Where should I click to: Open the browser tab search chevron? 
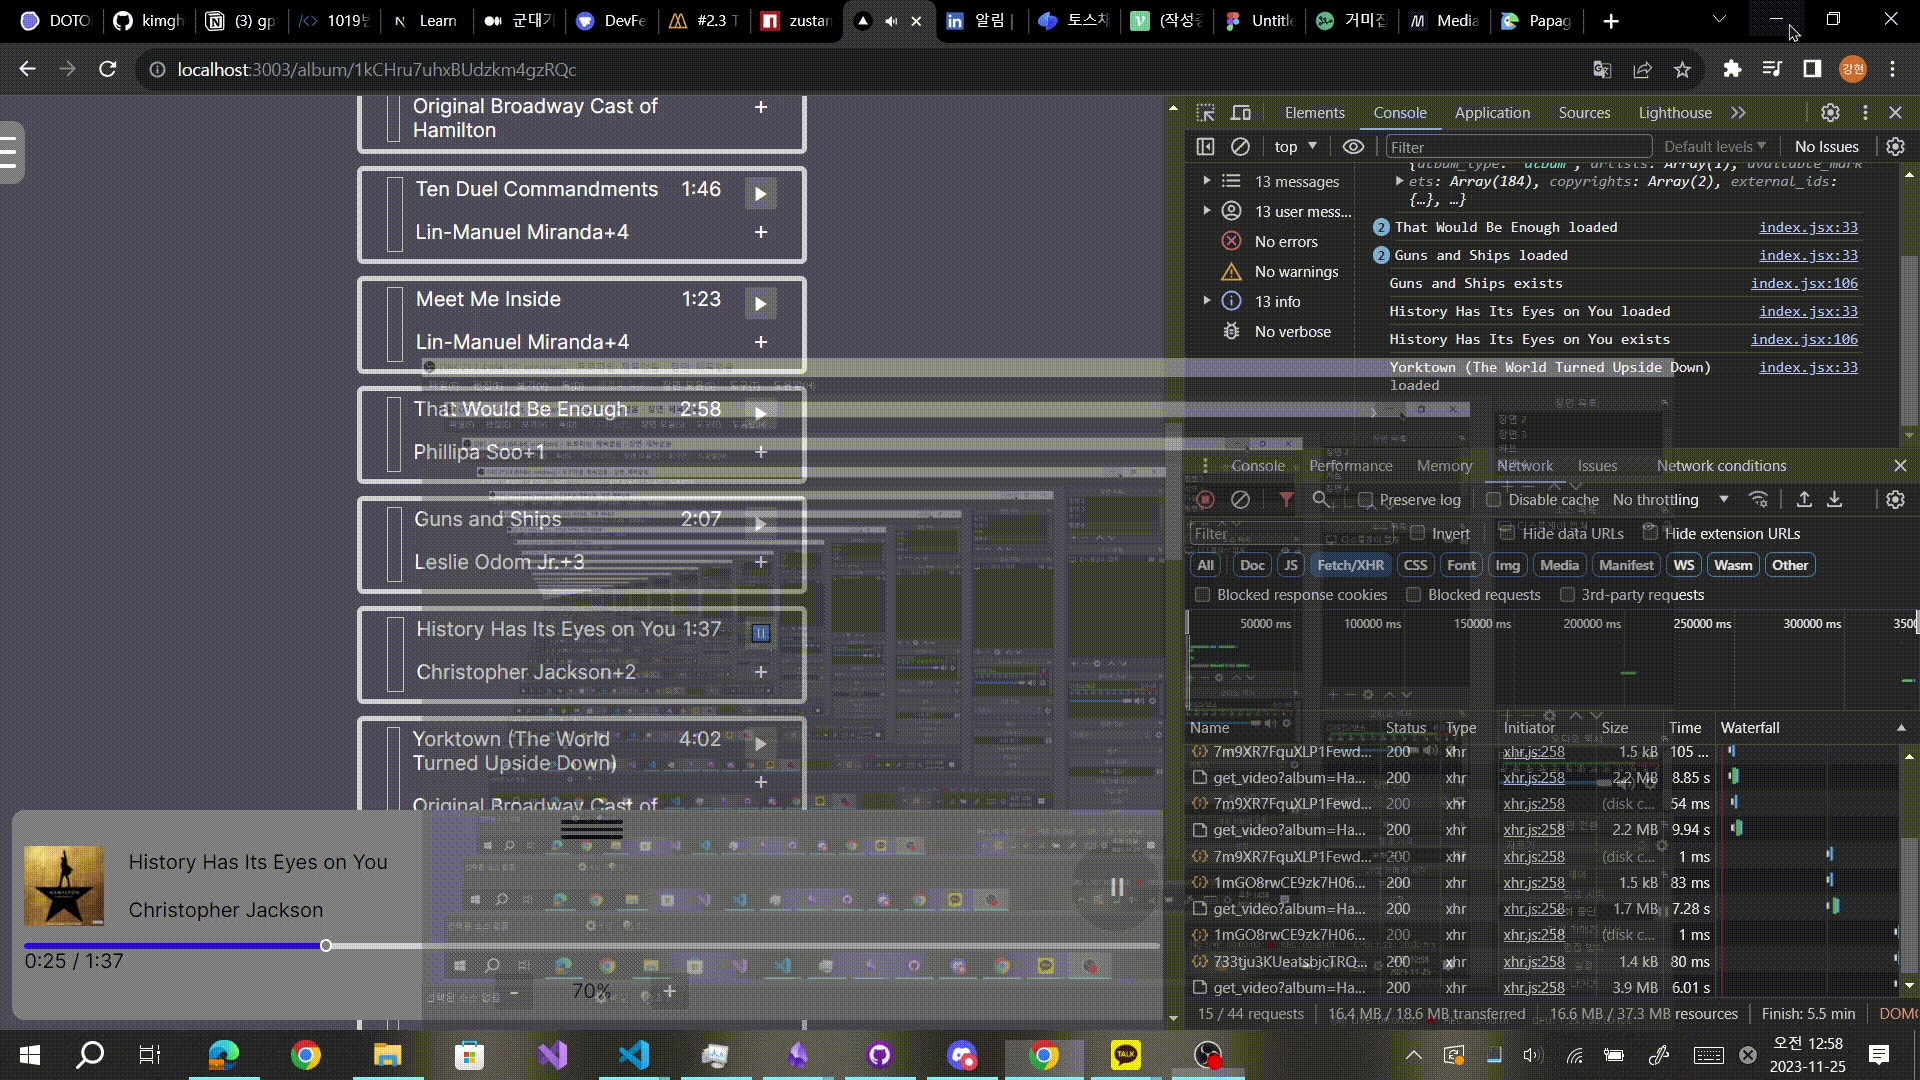[x=1719, y=20]
